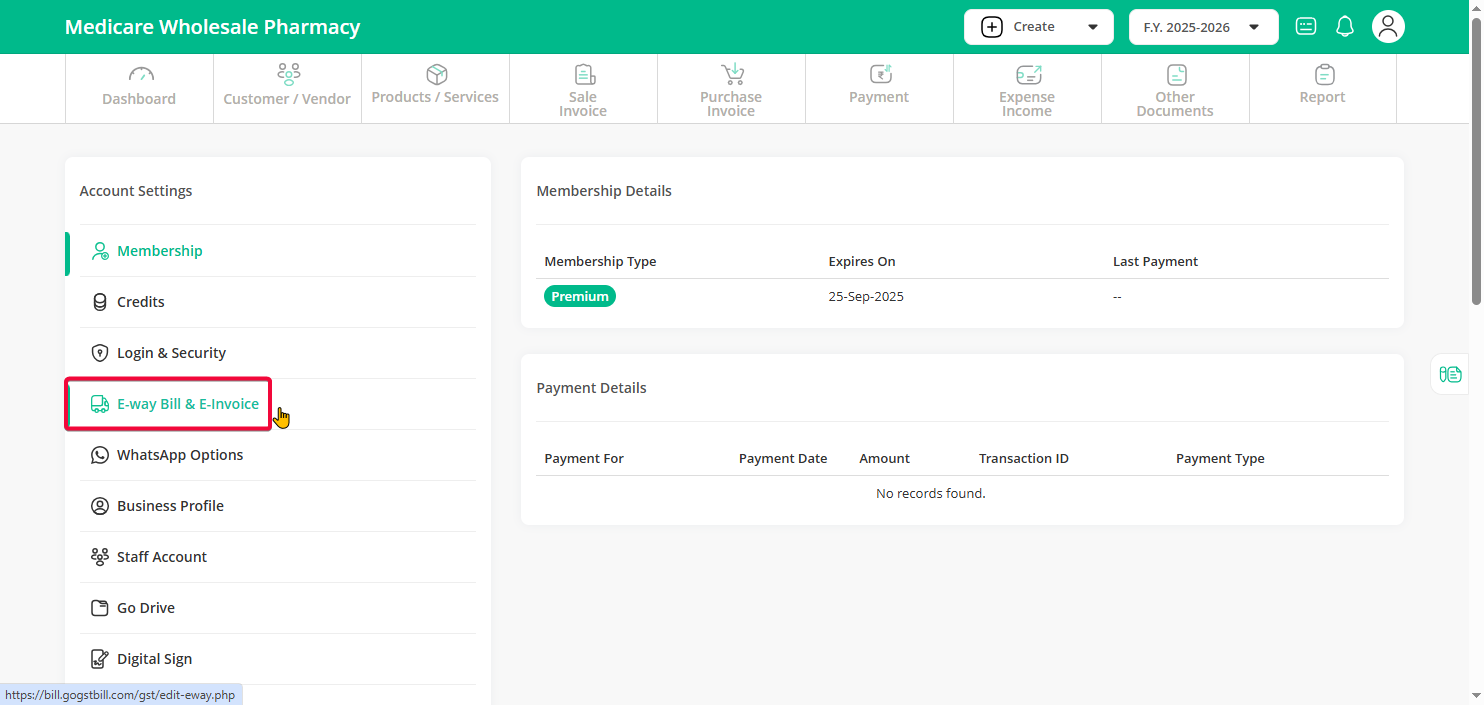
Task: Click the user profile avatar icon
Action: pos(1388,27)
